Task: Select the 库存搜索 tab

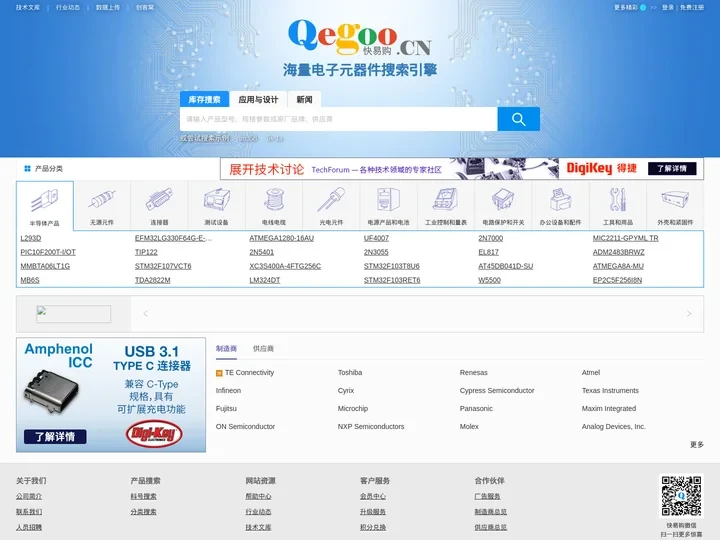Action: pyautogui.click(x=204, y=99)
